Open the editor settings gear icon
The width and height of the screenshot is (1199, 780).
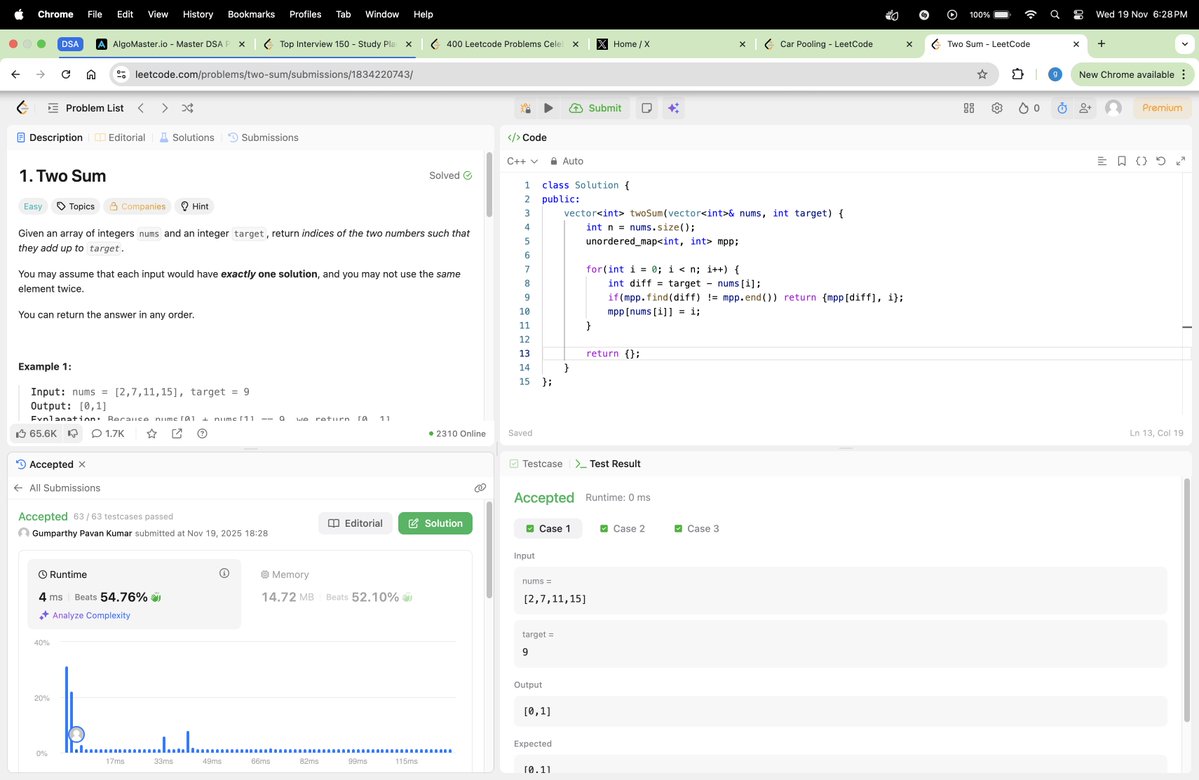(x=997, y=108)
